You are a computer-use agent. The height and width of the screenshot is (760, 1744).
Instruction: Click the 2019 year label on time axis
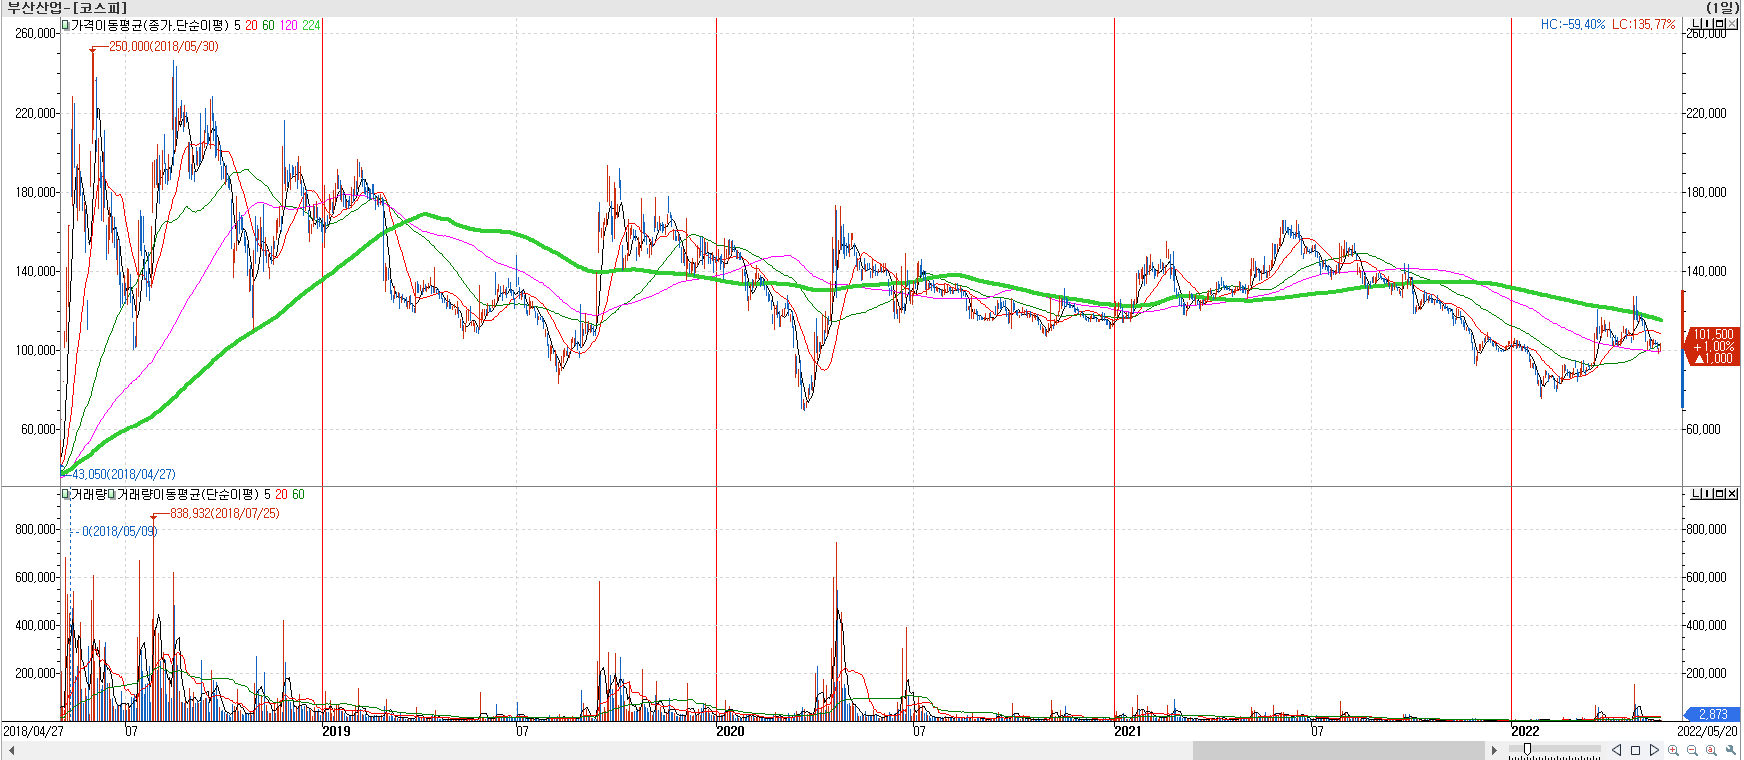336,731
